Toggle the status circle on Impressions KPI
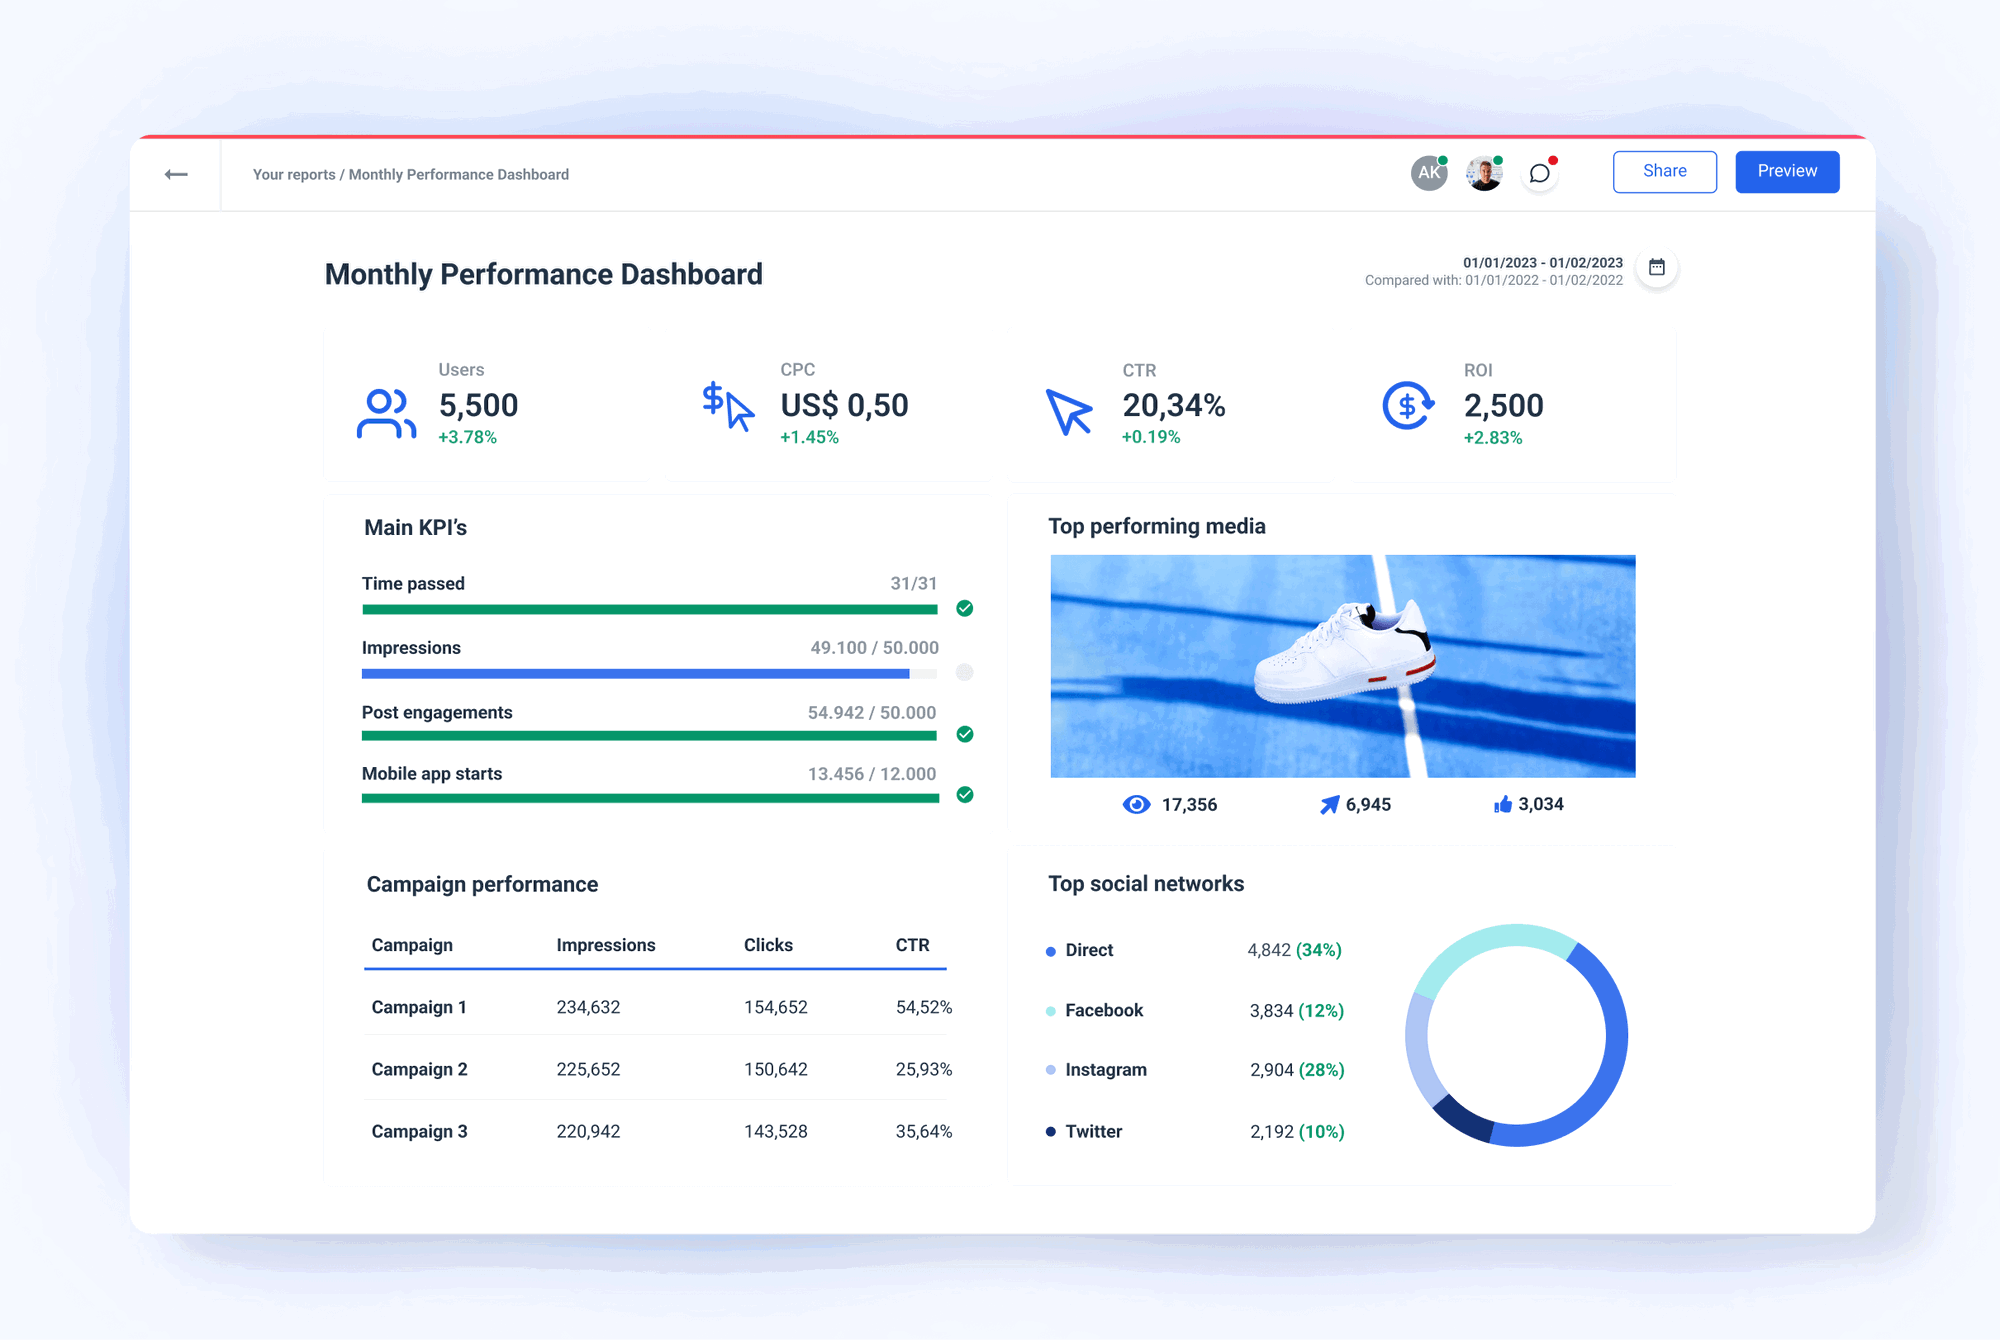 964,672
